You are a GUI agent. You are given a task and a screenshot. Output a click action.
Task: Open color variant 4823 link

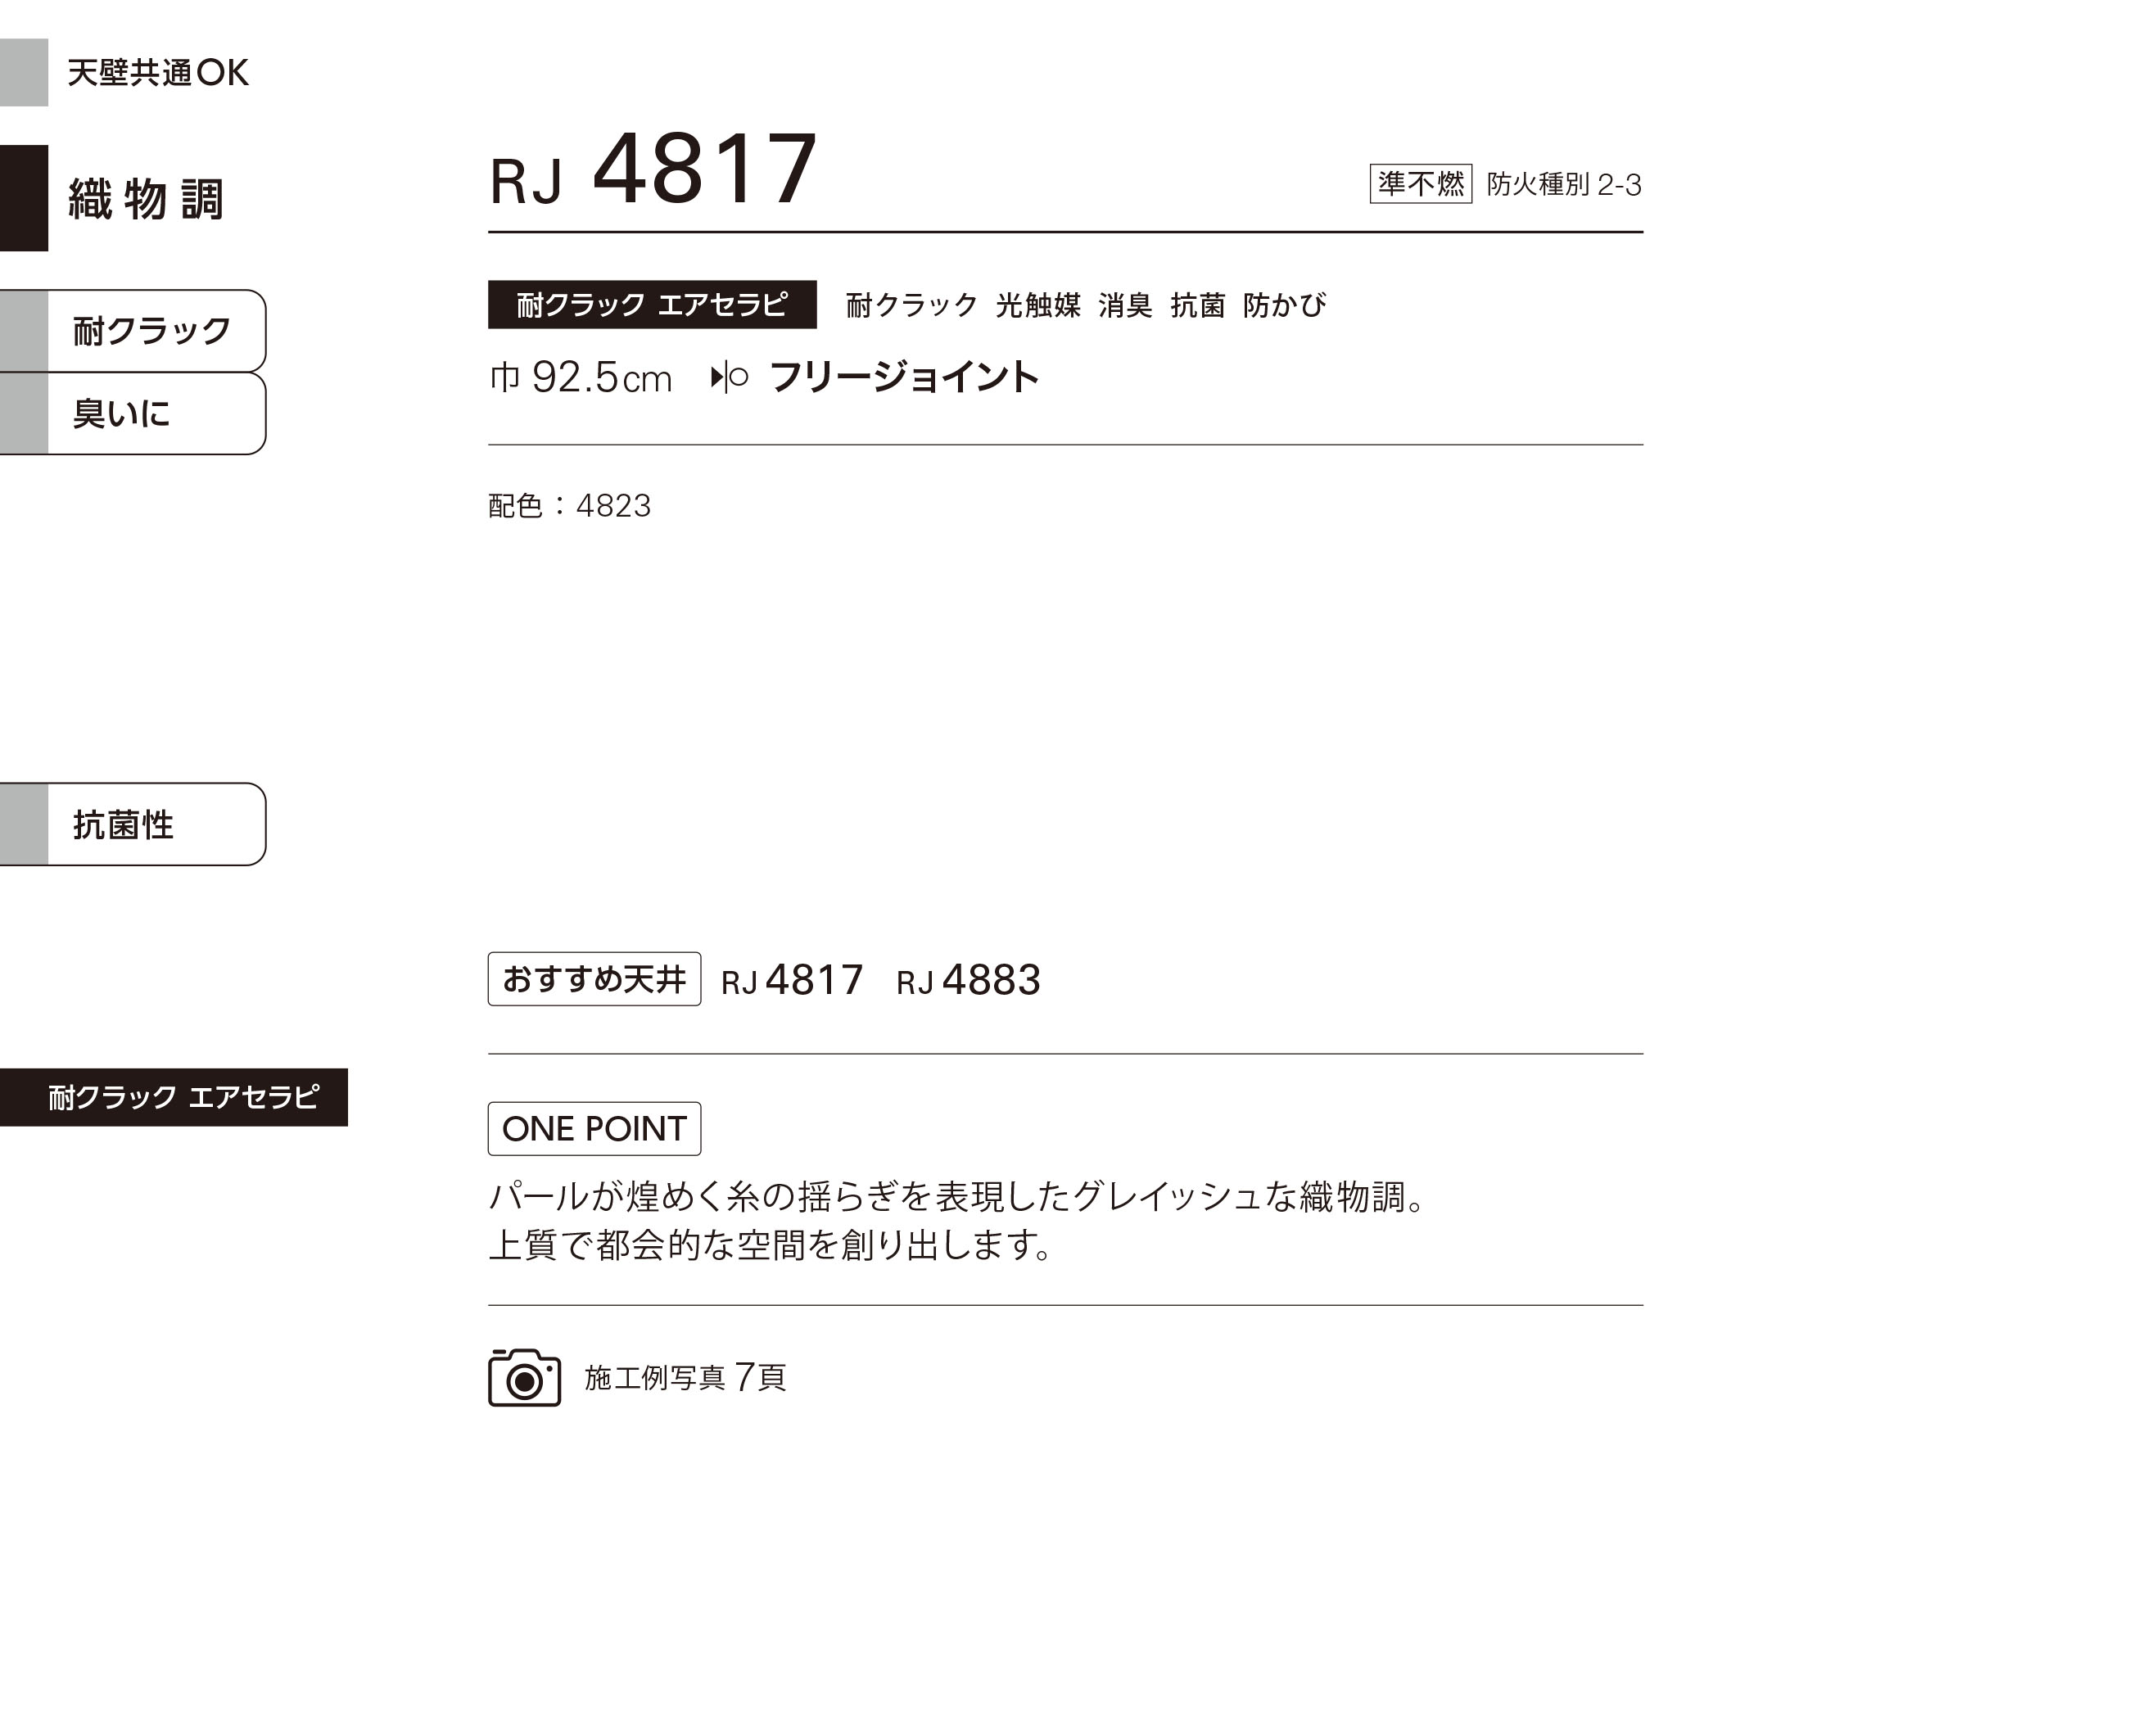pos(613,506)
